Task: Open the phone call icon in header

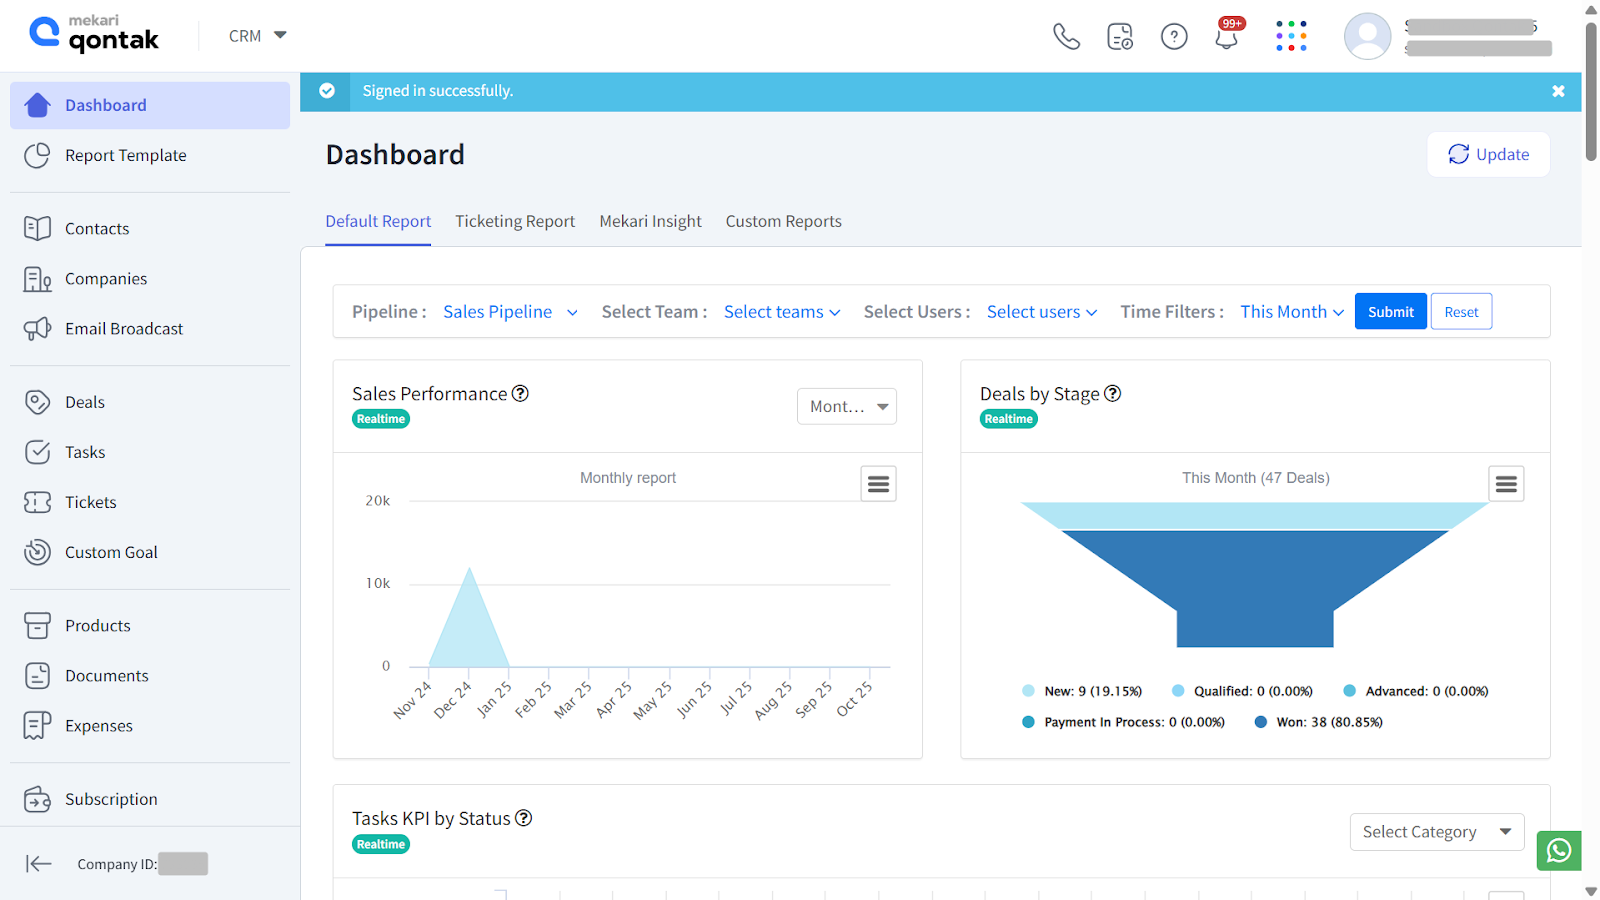Action: coord(1066,37)
